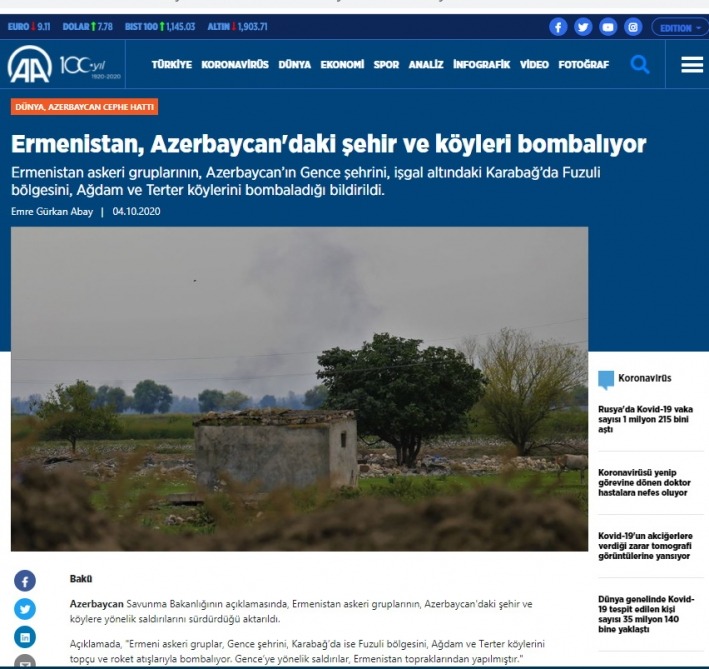Share article via left LinkedIn button

point(25,637)
